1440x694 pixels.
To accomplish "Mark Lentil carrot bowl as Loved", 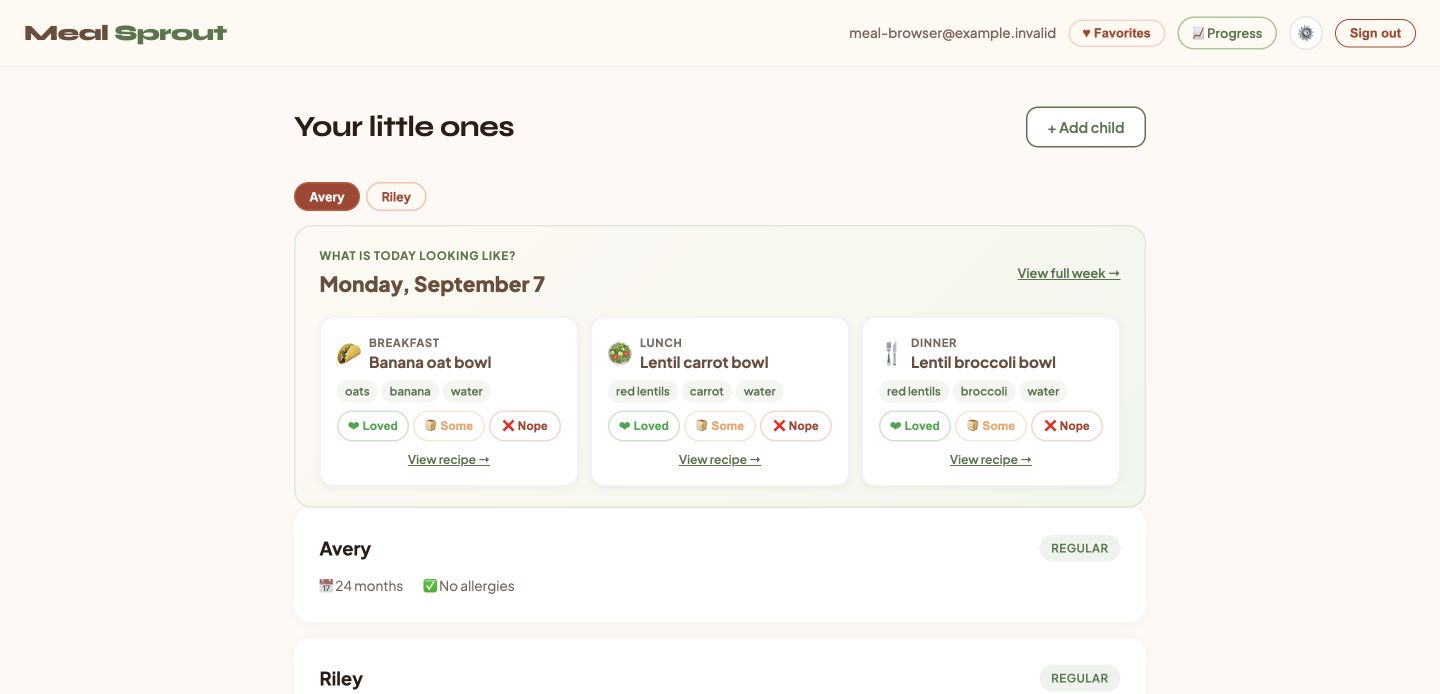I will (x=644, y=426).
